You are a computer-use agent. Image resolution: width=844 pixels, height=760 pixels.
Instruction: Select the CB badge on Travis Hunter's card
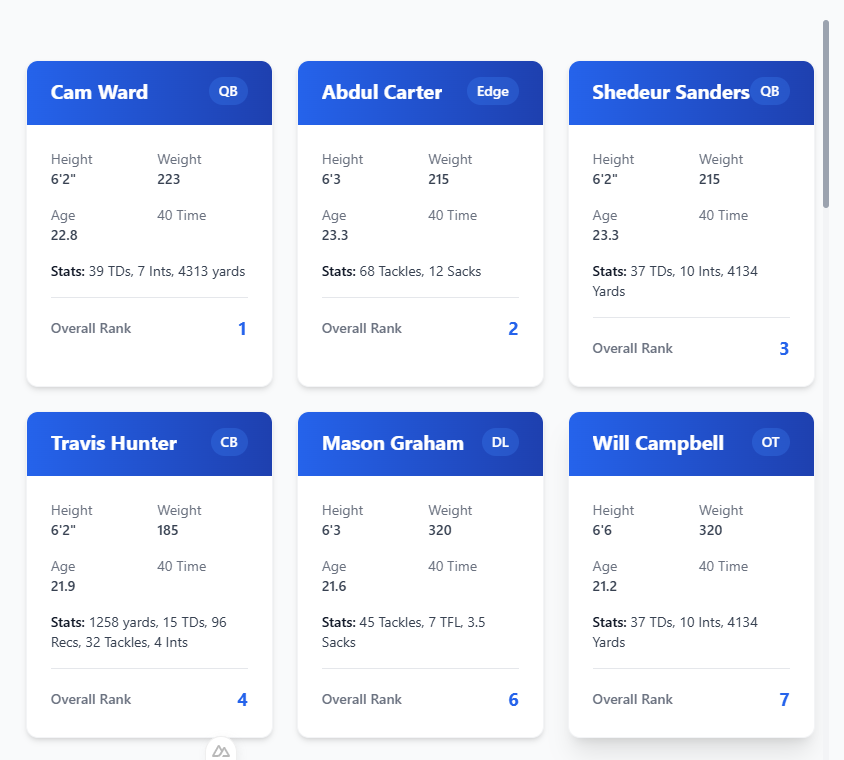(229, 442)
